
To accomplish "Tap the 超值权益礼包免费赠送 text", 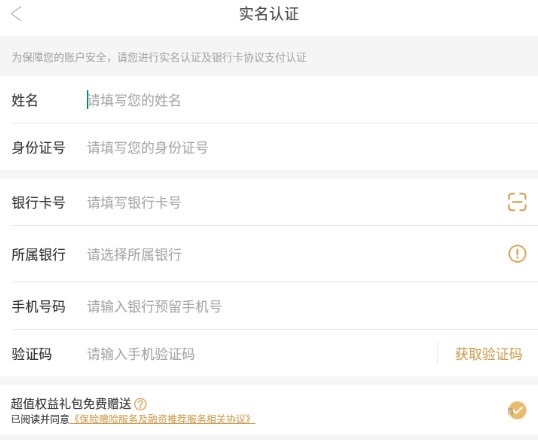I will pos(71,404).
